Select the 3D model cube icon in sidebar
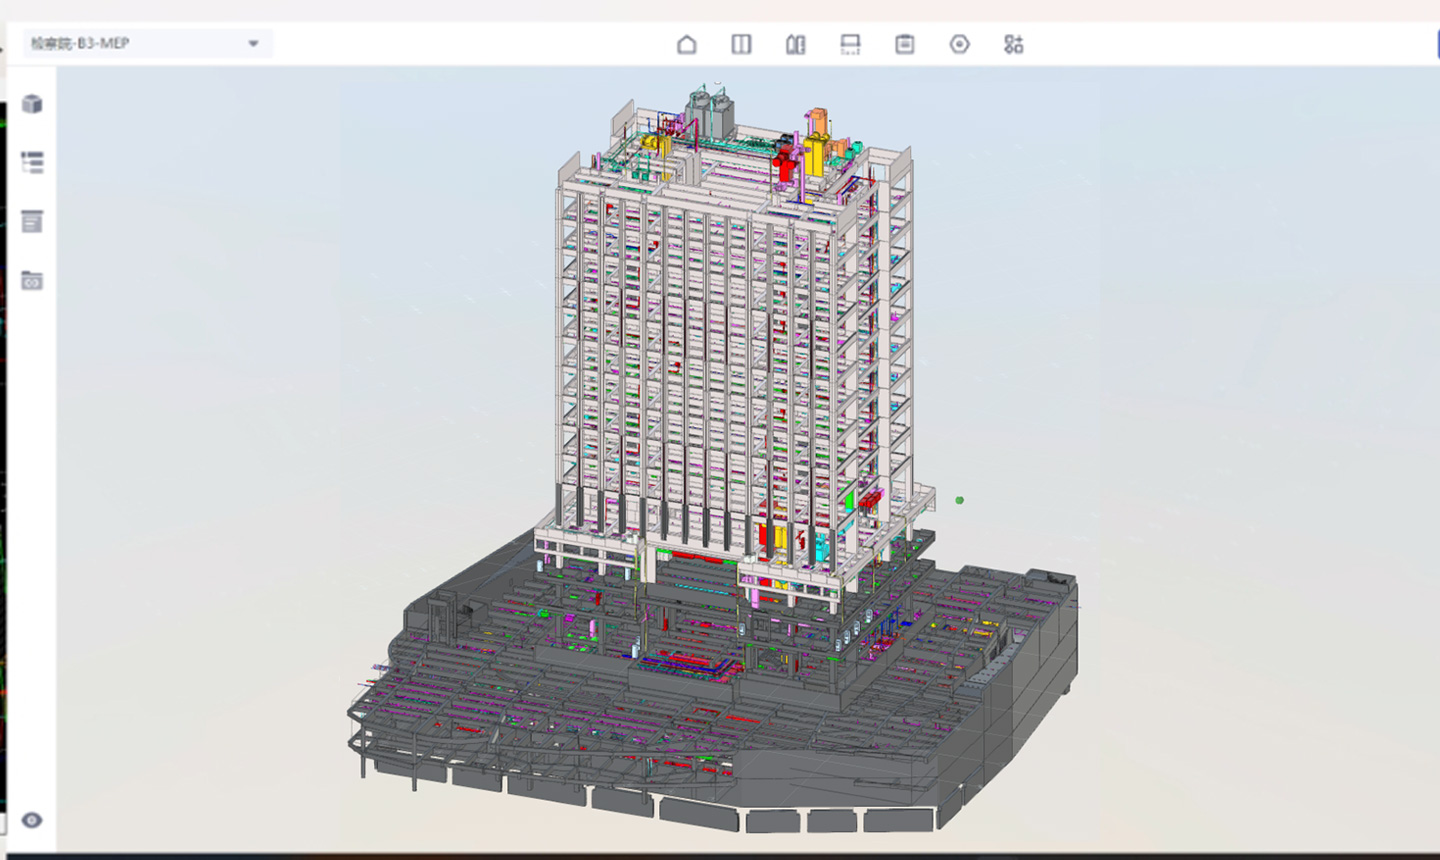 [31, 104]
